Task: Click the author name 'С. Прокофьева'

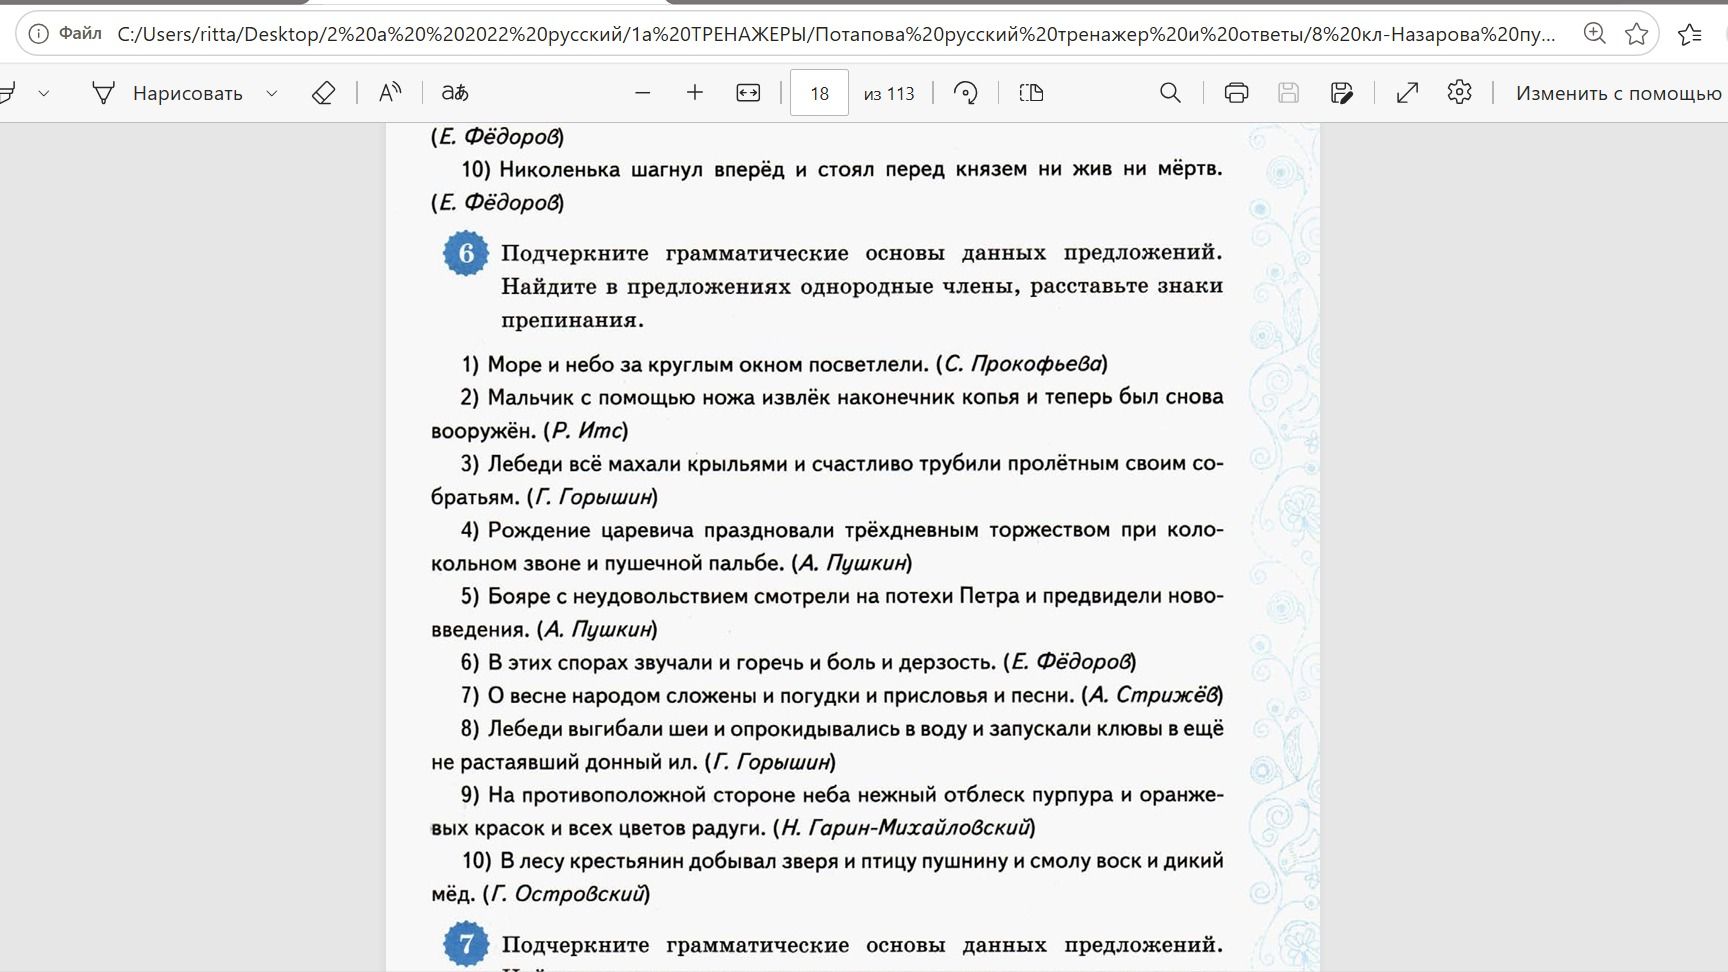Action: click(x=1022, y=364)
